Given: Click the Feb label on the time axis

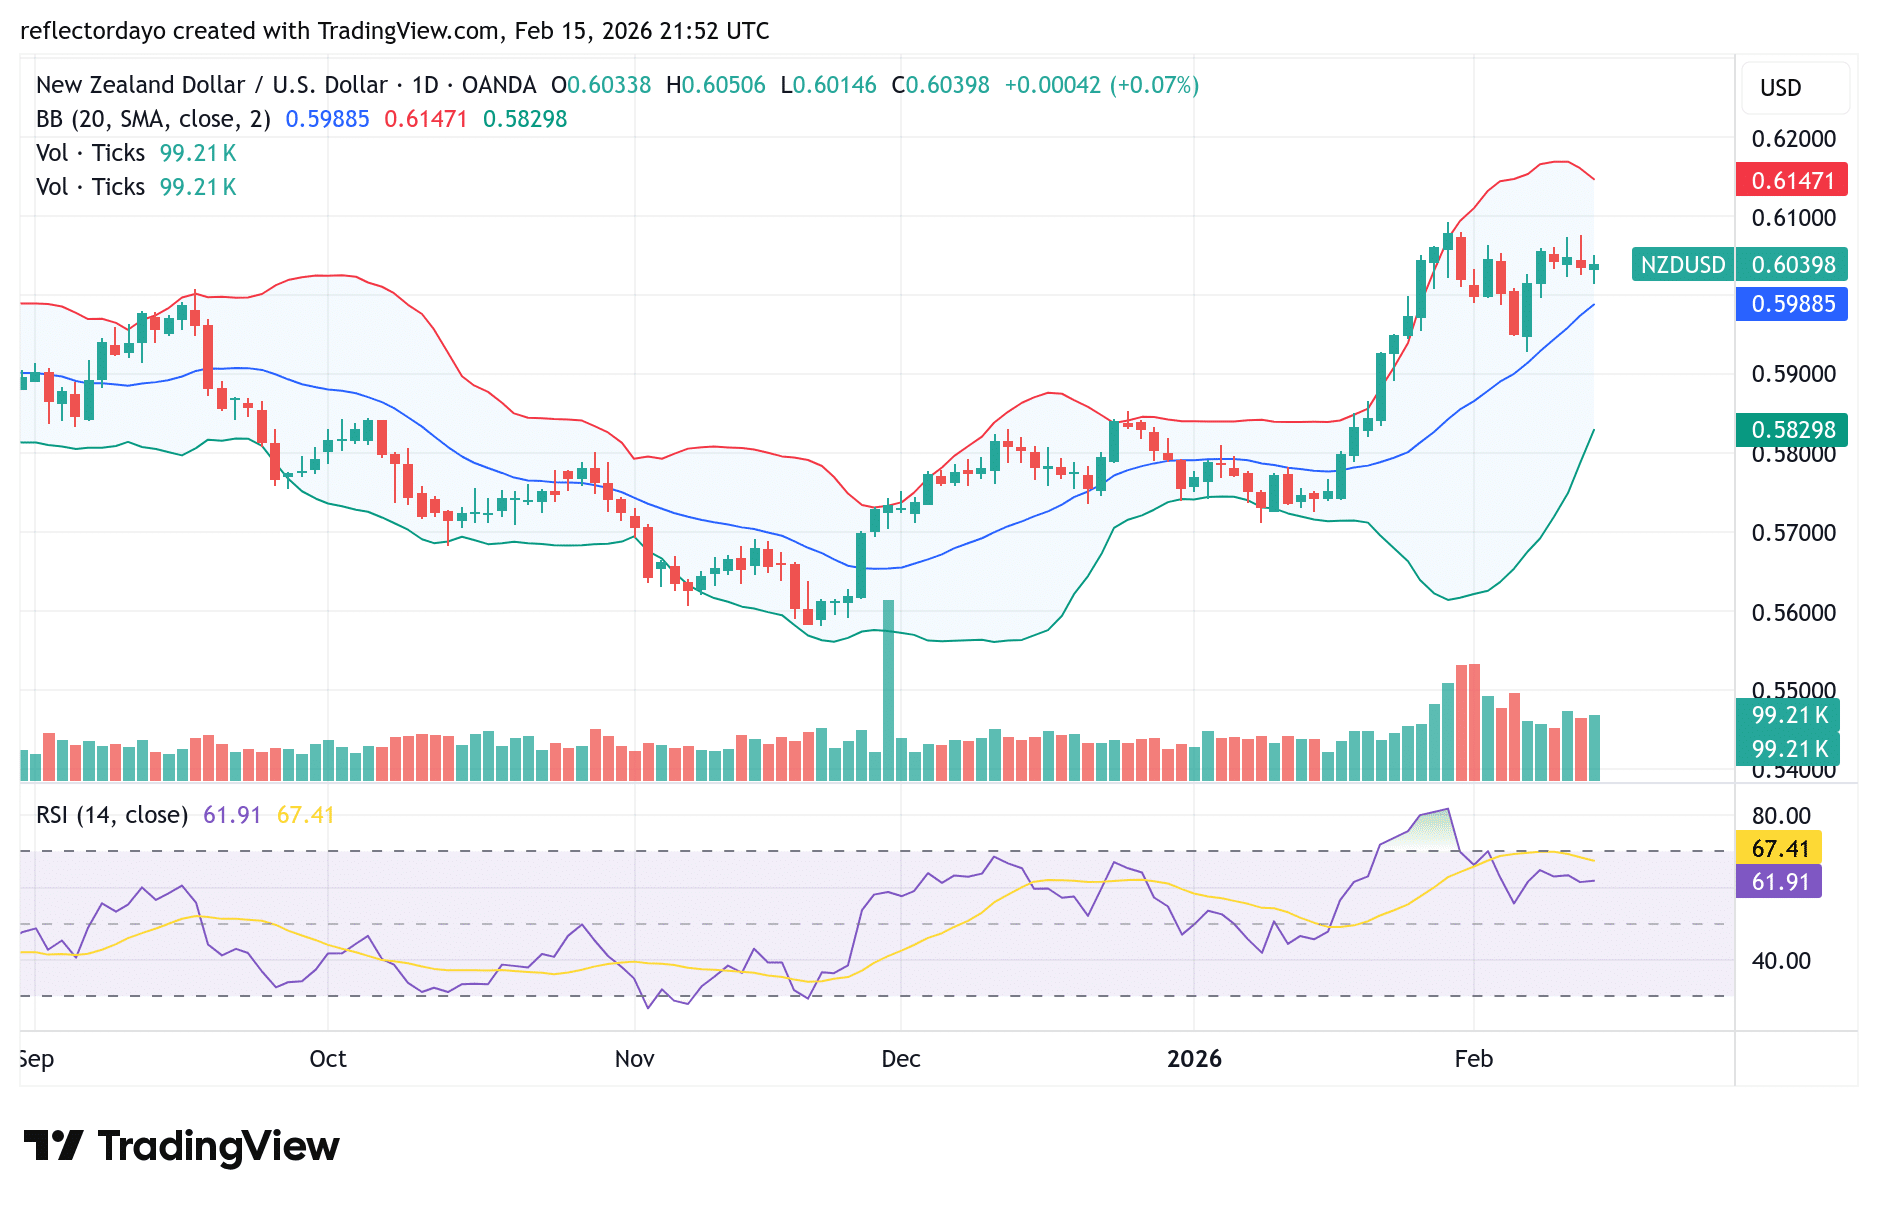Looking at the screenshot, I should click(1474, 1059).
